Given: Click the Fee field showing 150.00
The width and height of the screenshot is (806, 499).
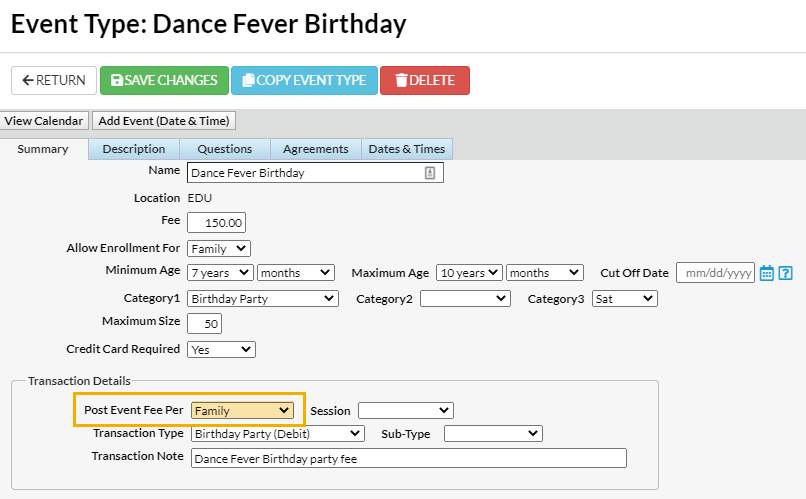Looking at the screenshot, I should [x=216, y=223].
